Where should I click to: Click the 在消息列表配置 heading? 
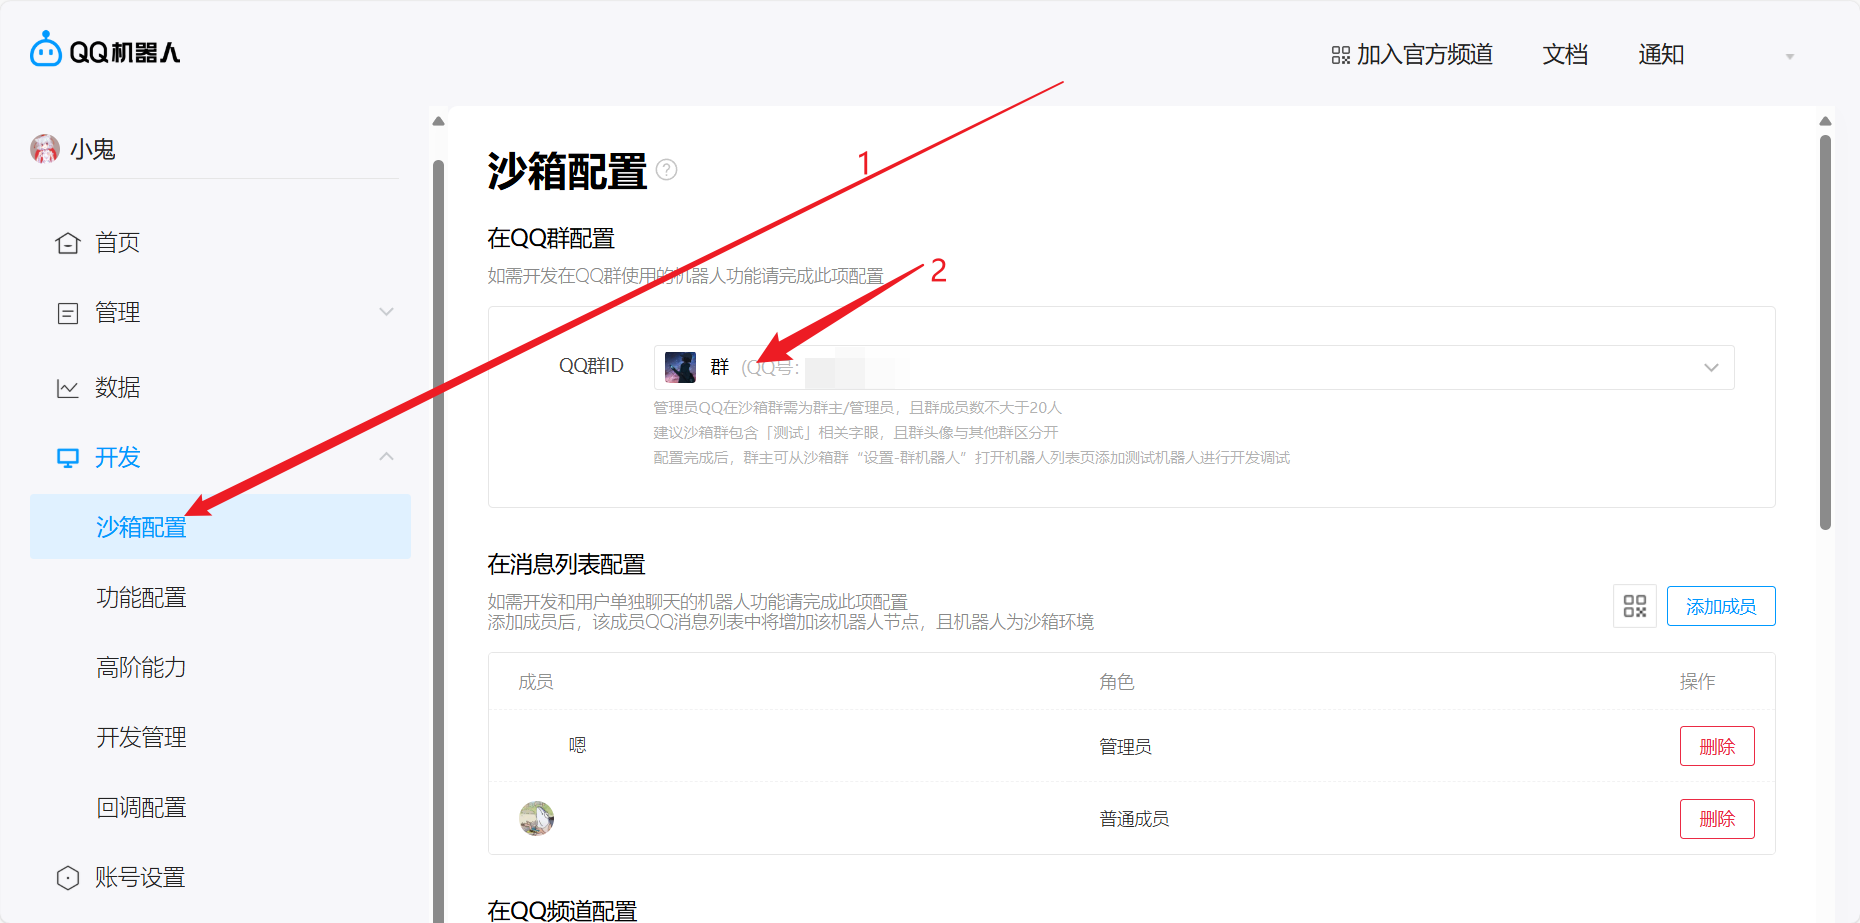coord(566,564)
